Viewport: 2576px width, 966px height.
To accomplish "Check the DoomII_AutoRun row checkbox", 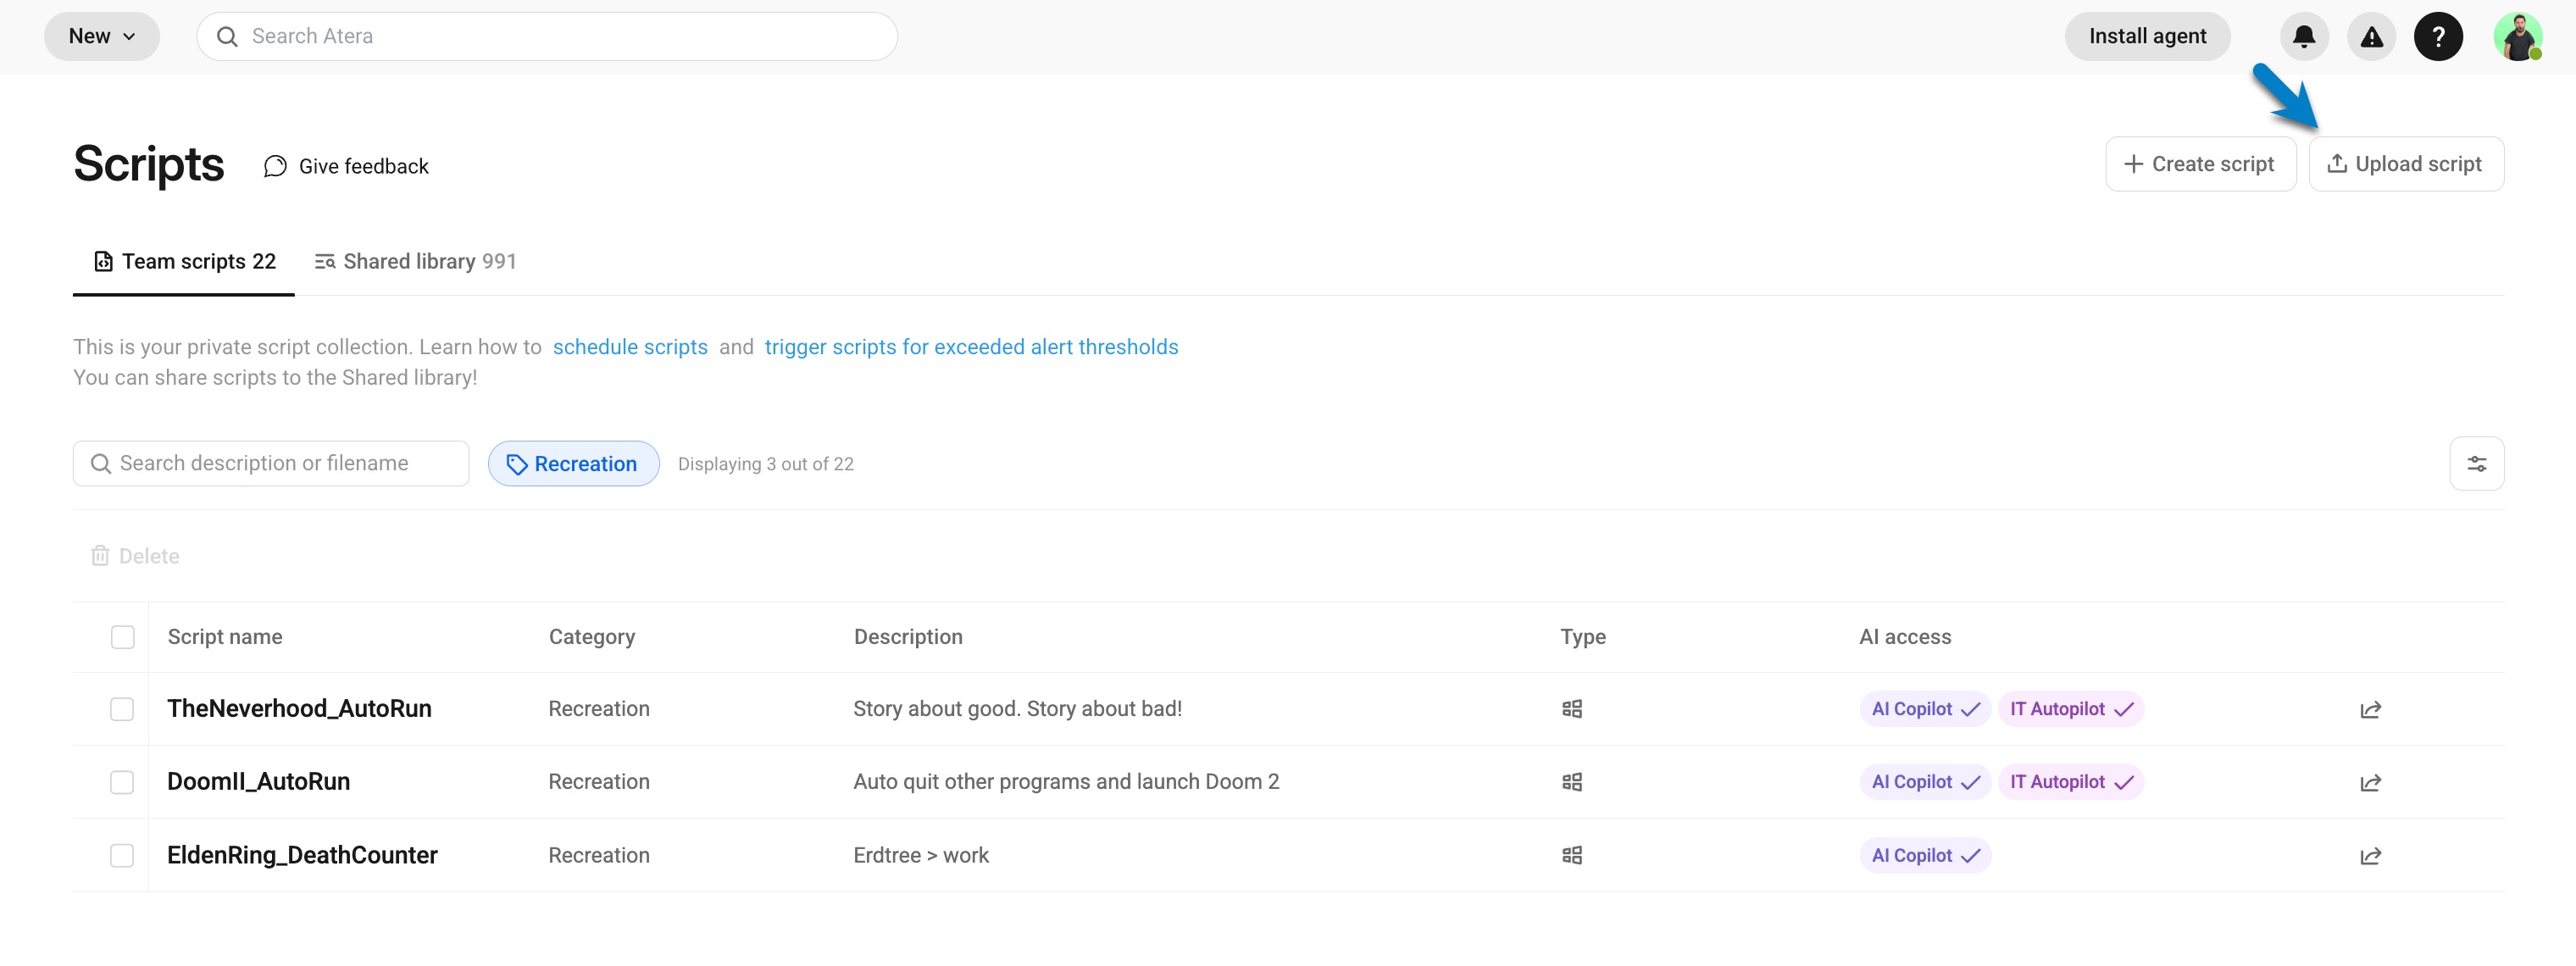I will (x=122, y=782).
